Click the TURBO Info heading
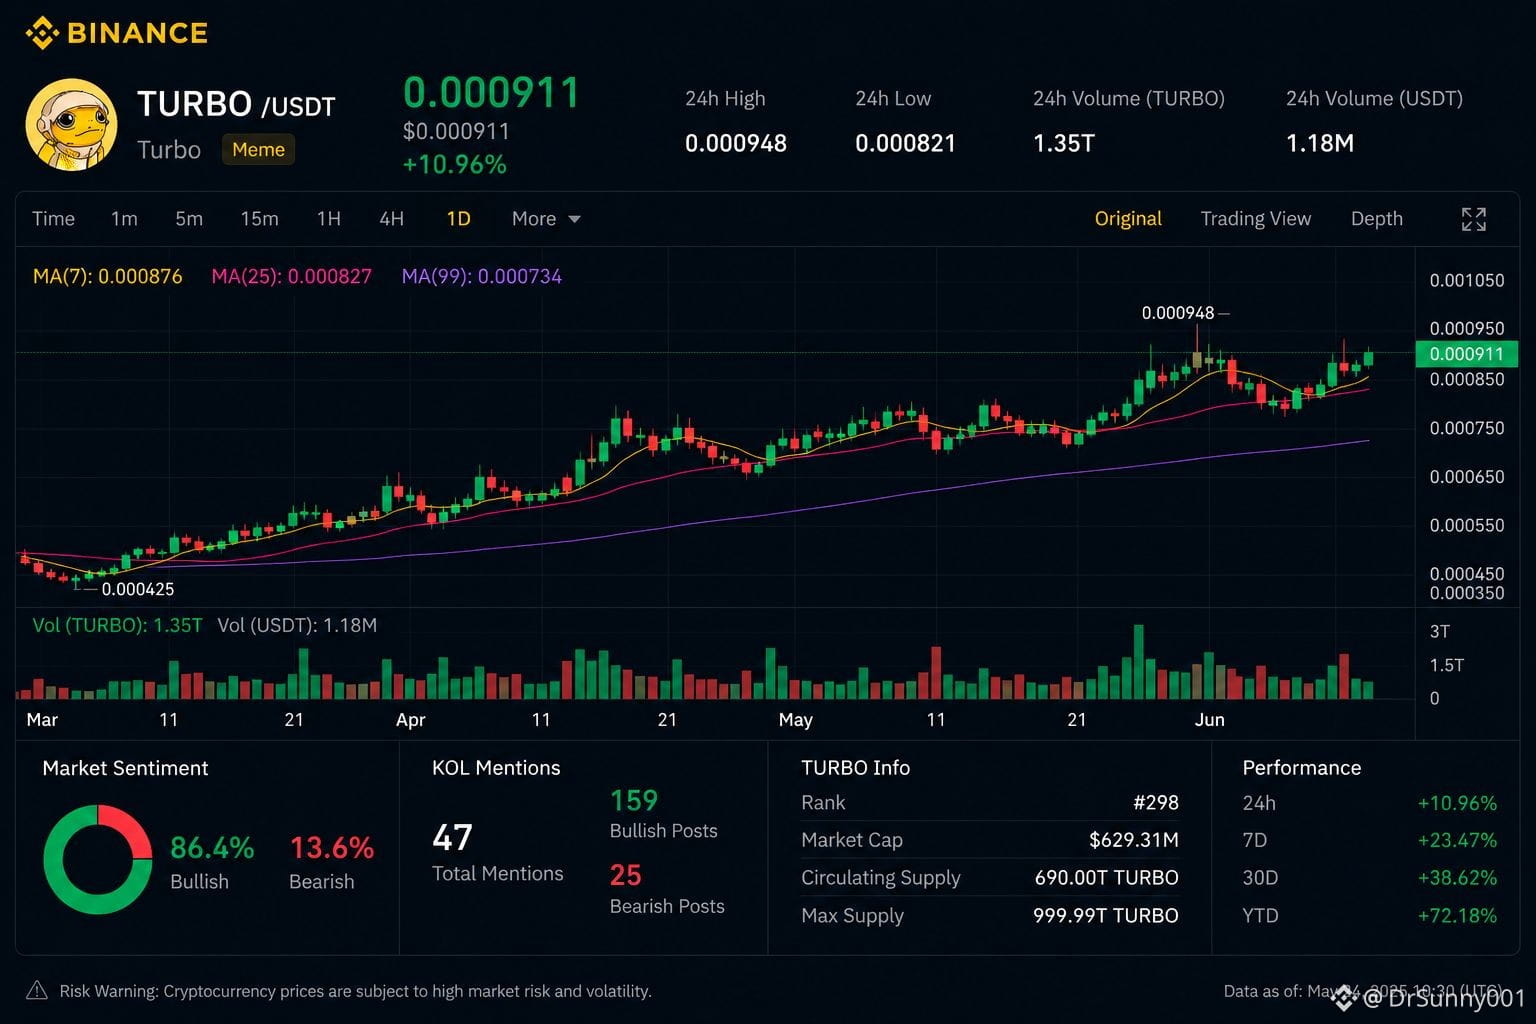 pyautogui.click(x=855, y=768)
